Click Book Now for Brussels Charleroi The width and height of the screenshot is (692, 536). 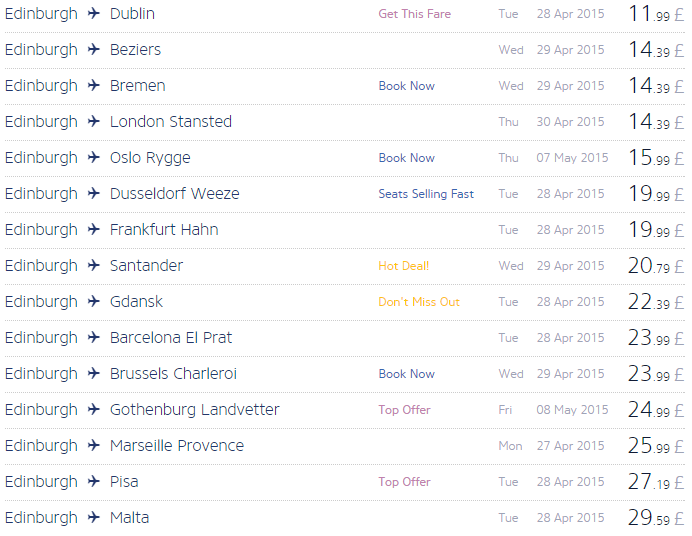point(406,374)
